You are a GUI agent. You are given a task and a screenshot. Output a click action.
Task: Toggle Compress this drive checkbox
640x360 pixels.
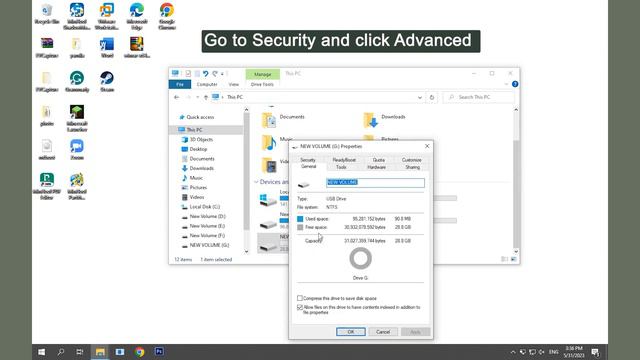[300, 298]
